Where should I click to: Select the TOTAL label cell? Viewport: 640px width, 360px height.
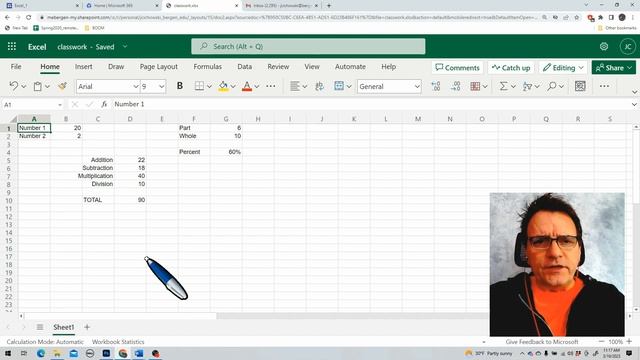[98, 200]
